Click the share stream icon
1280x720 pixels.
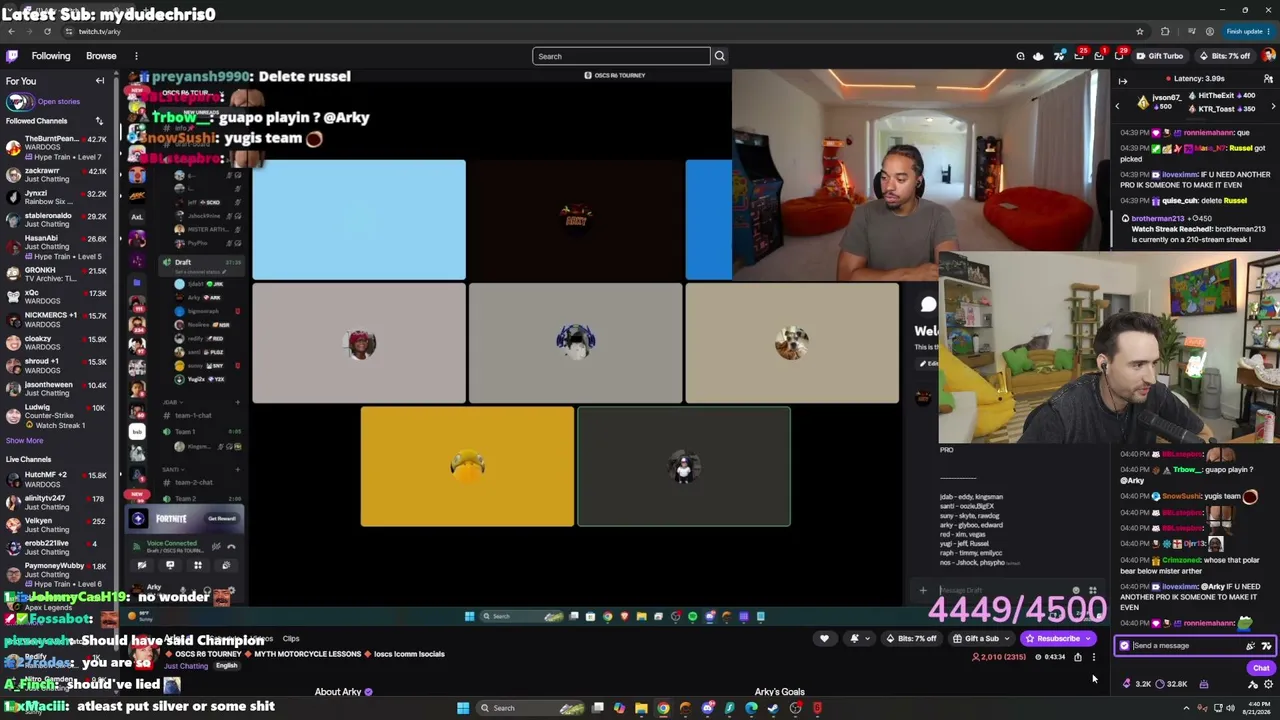1078,657
